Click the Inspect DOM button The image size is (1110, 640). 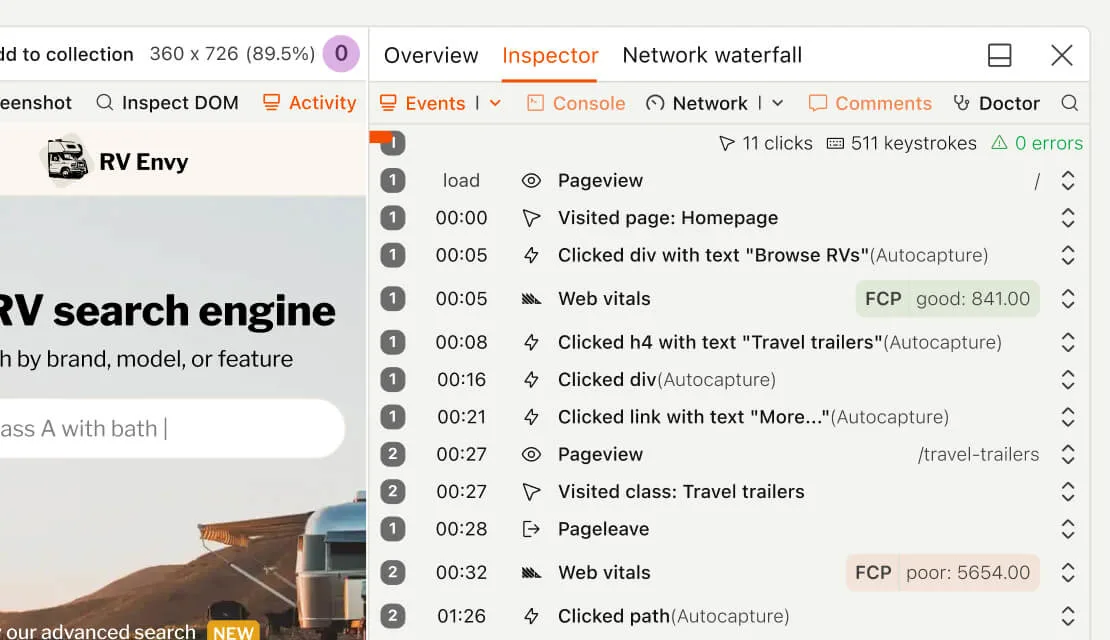pos(167,103)
